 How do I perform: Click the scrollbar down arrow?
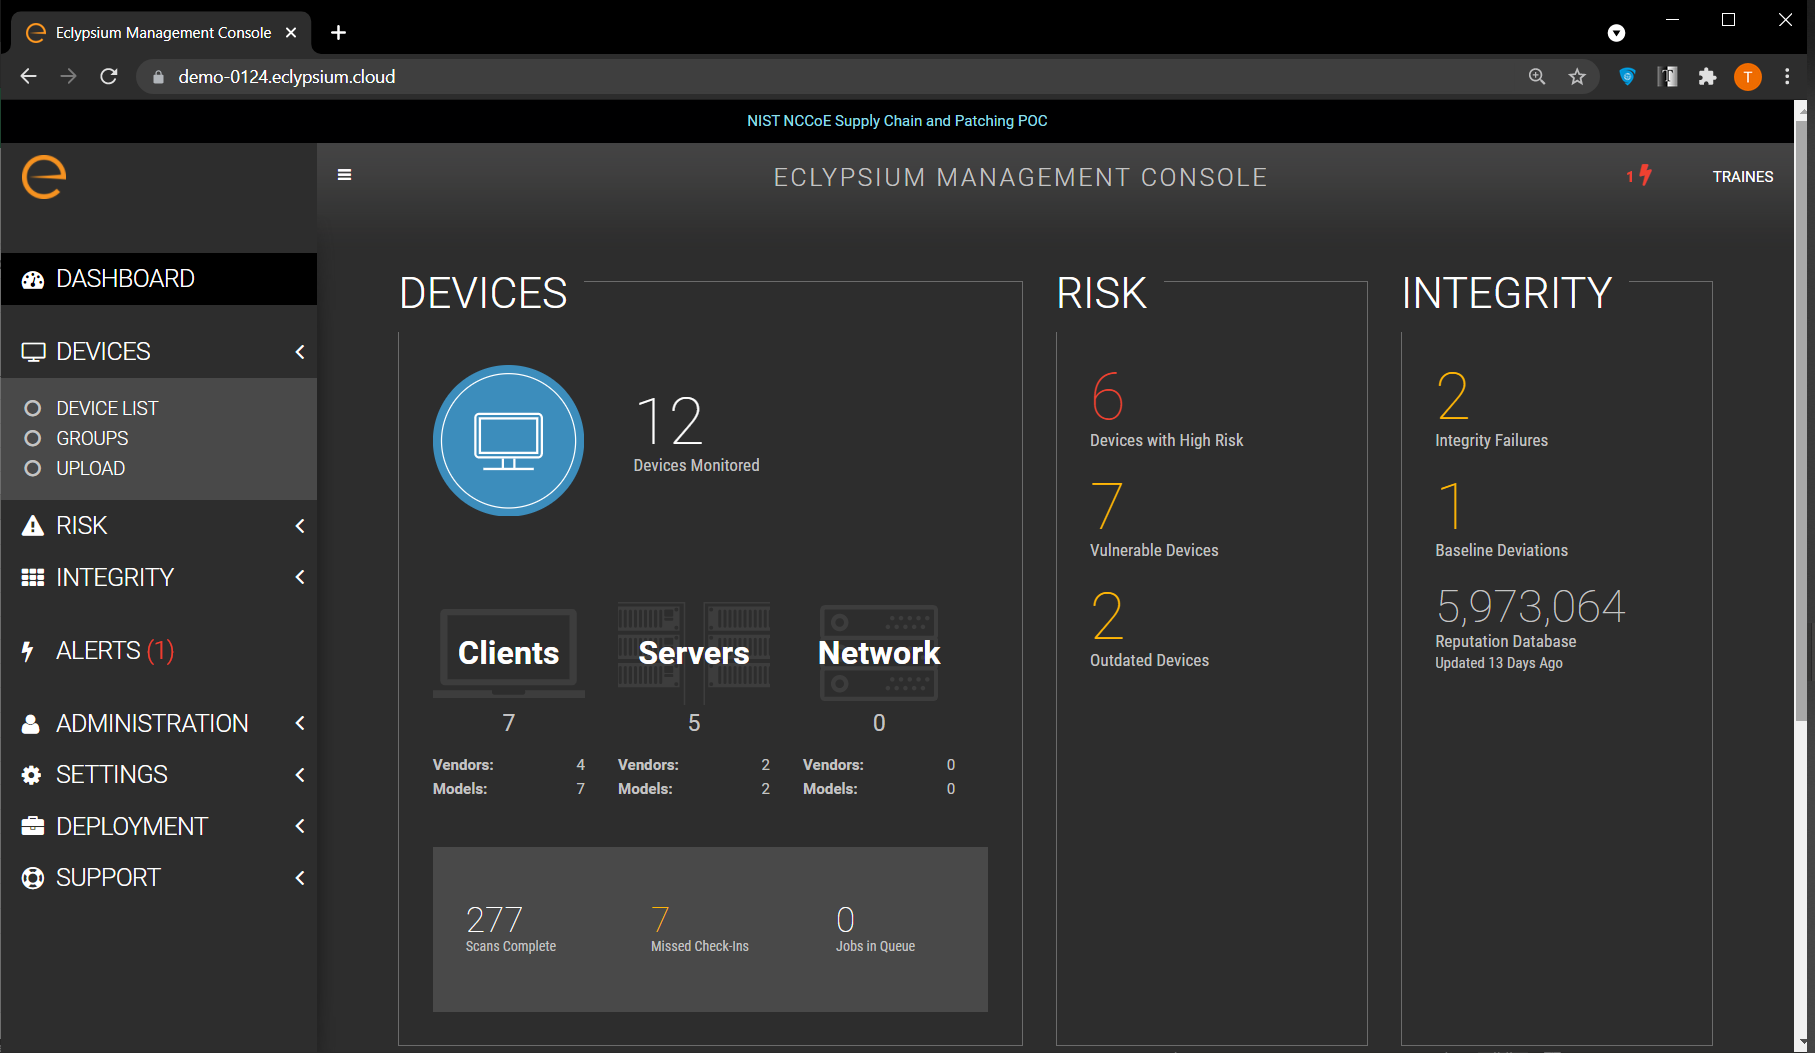coord(1801,1043)
